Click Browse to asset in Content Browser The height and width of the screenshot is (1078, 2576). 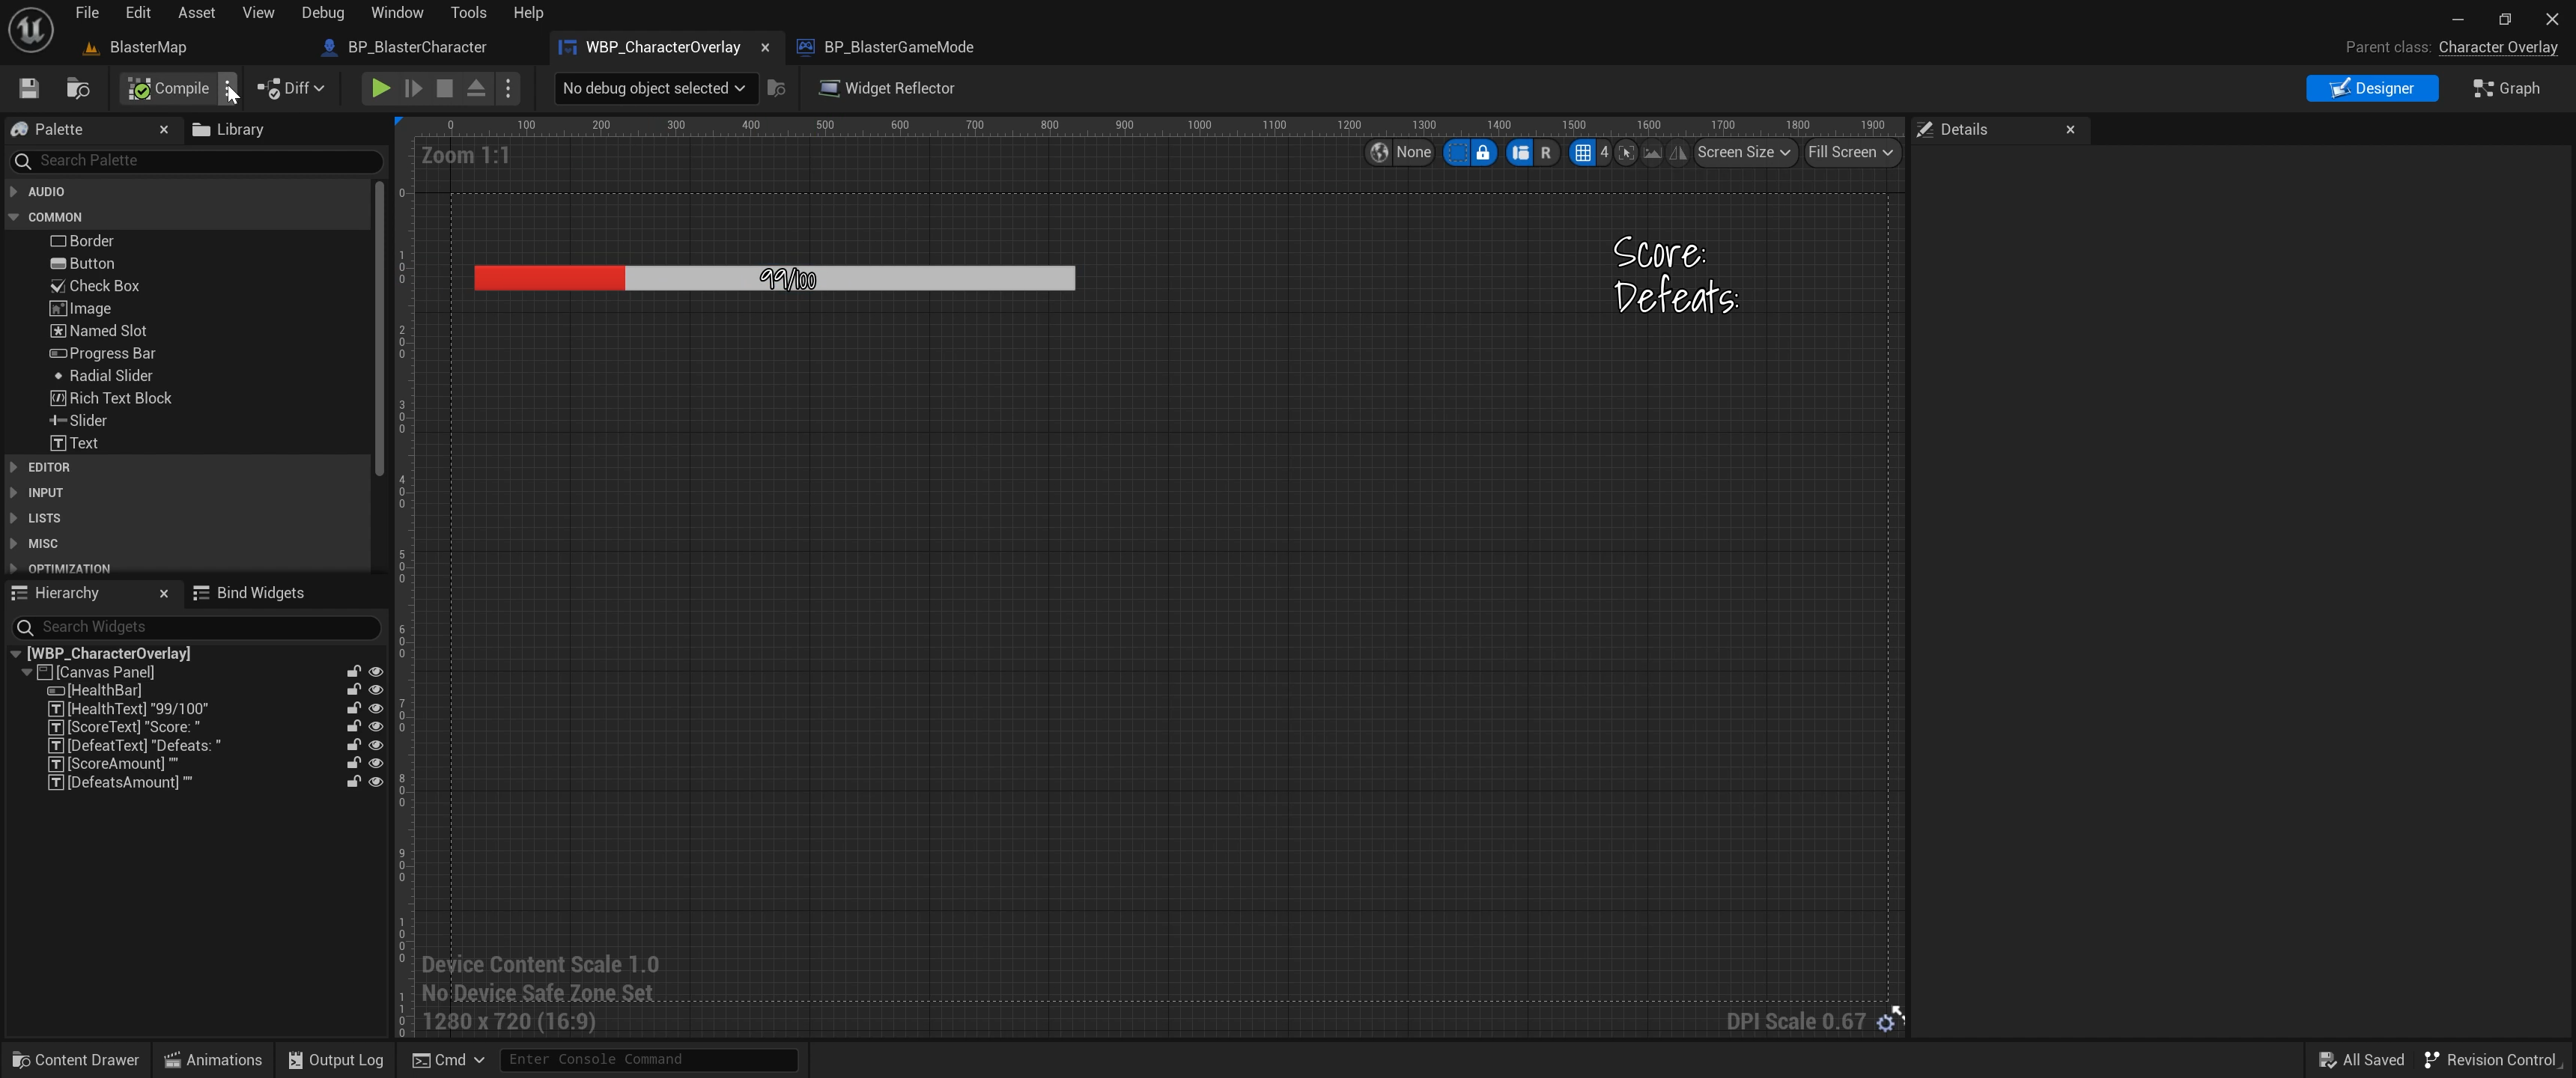click(x=77, y=88)
